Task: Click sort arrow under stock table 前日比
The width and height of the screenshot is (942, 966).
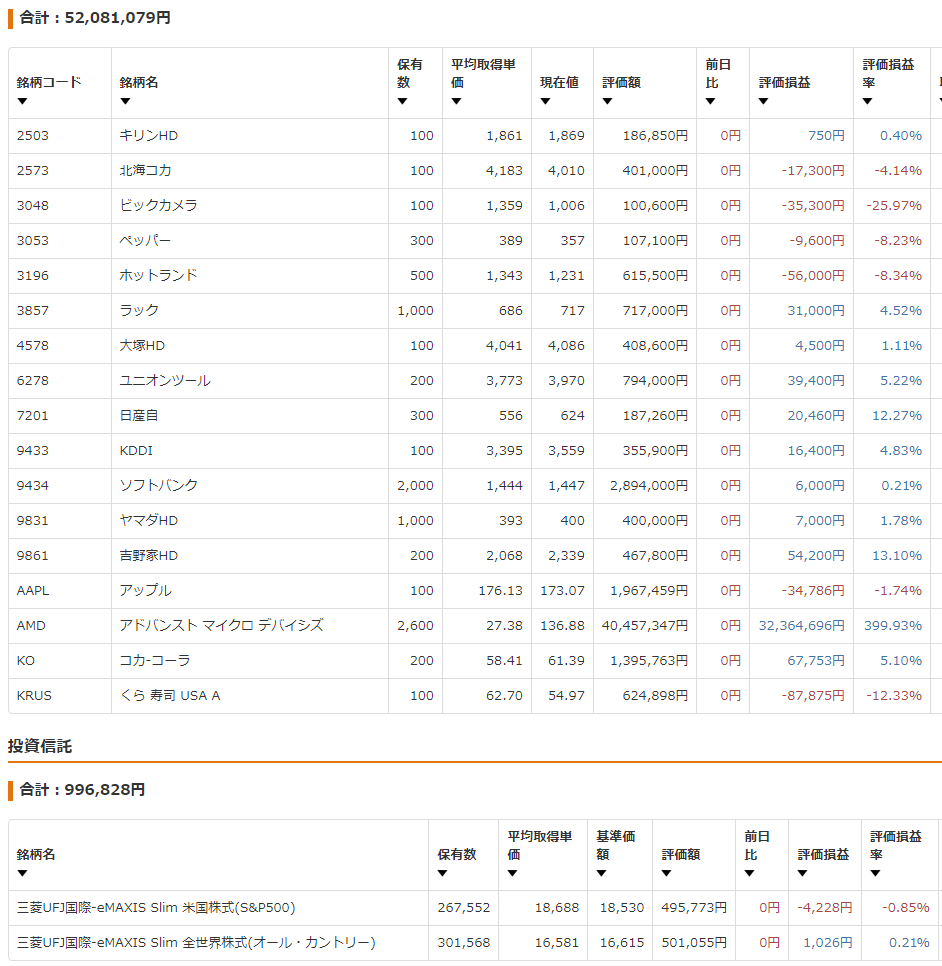Action: point(711,101)
